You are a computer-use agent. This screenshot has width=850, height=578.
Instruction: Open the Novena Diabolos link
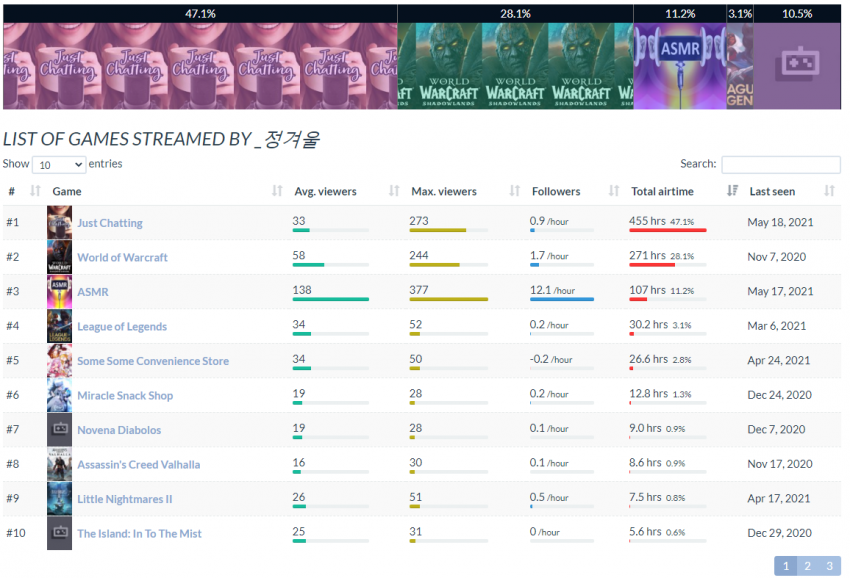tap(119, 430)
